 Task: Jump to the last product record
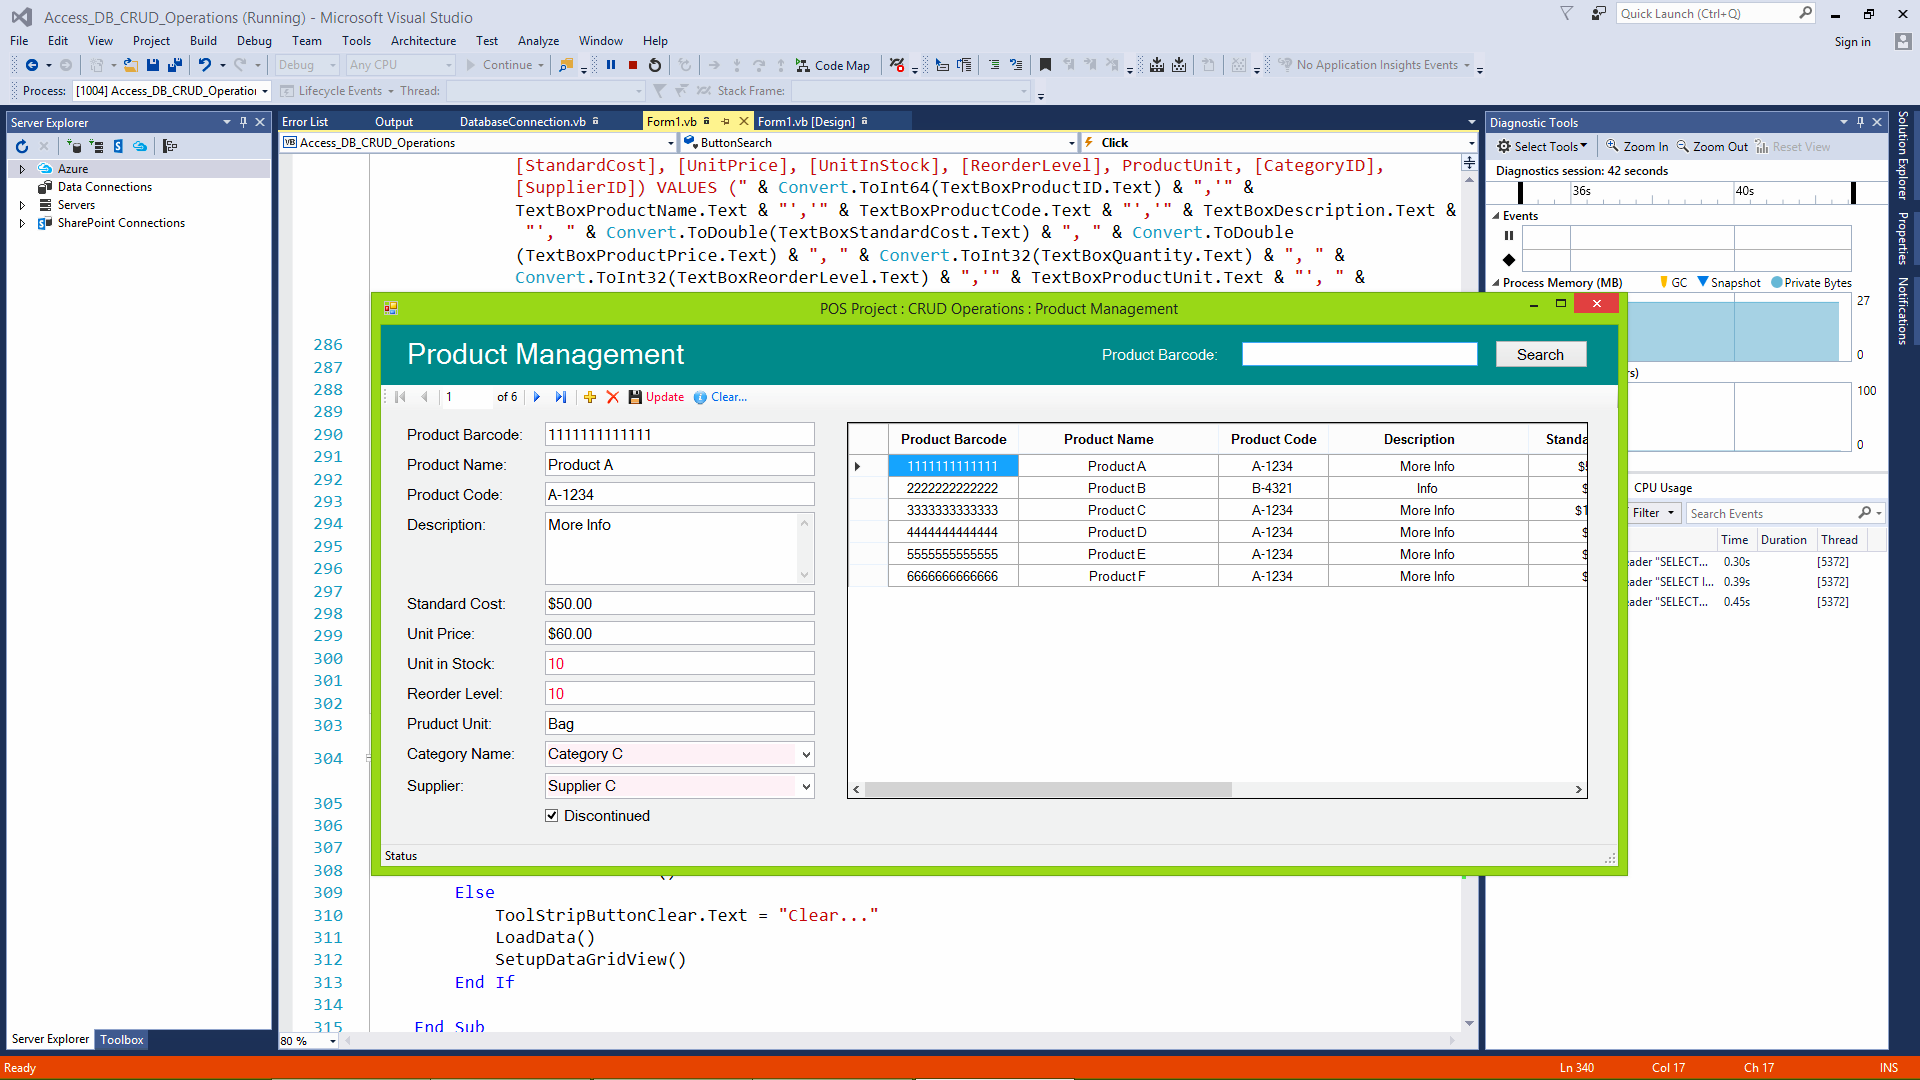[x=561, y=397]
